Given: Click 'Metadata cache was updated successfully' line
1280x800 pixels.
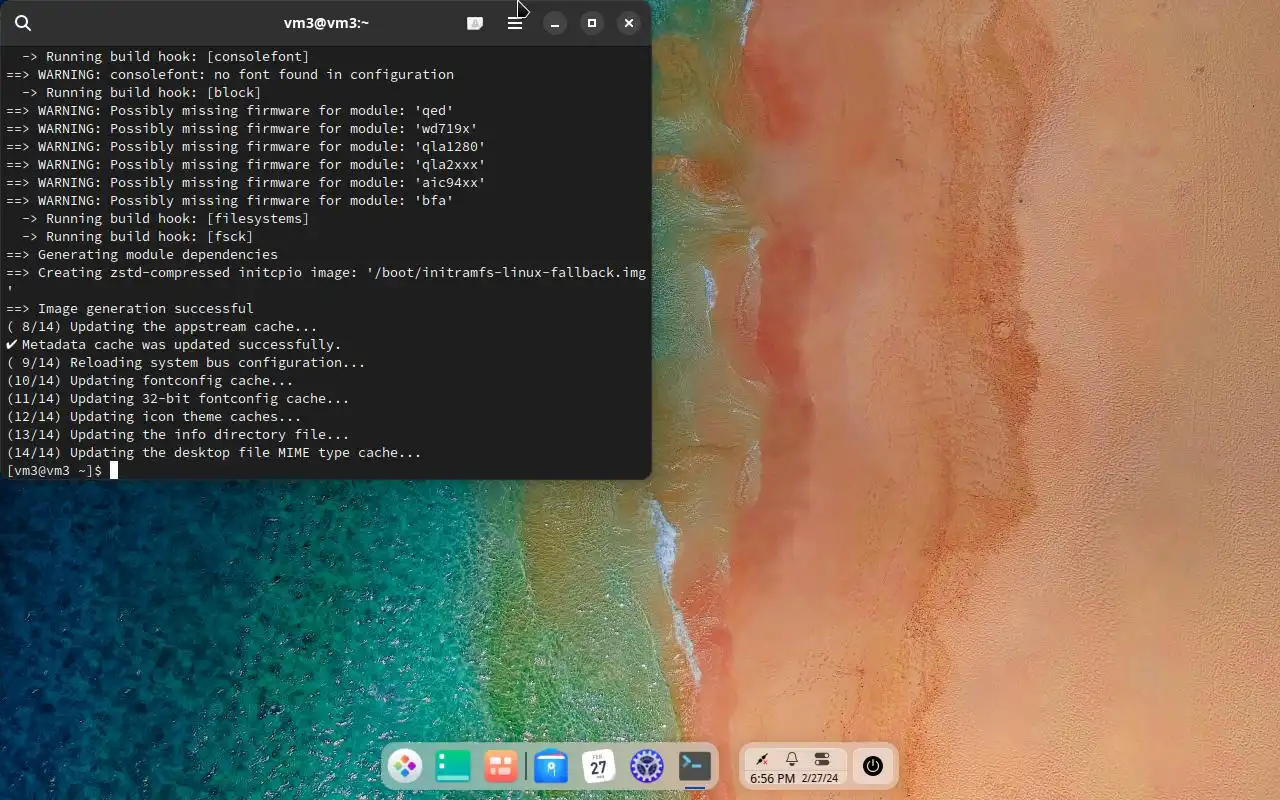Looking at the screenshot, I should pyautogui.click(x=174, y=344).
